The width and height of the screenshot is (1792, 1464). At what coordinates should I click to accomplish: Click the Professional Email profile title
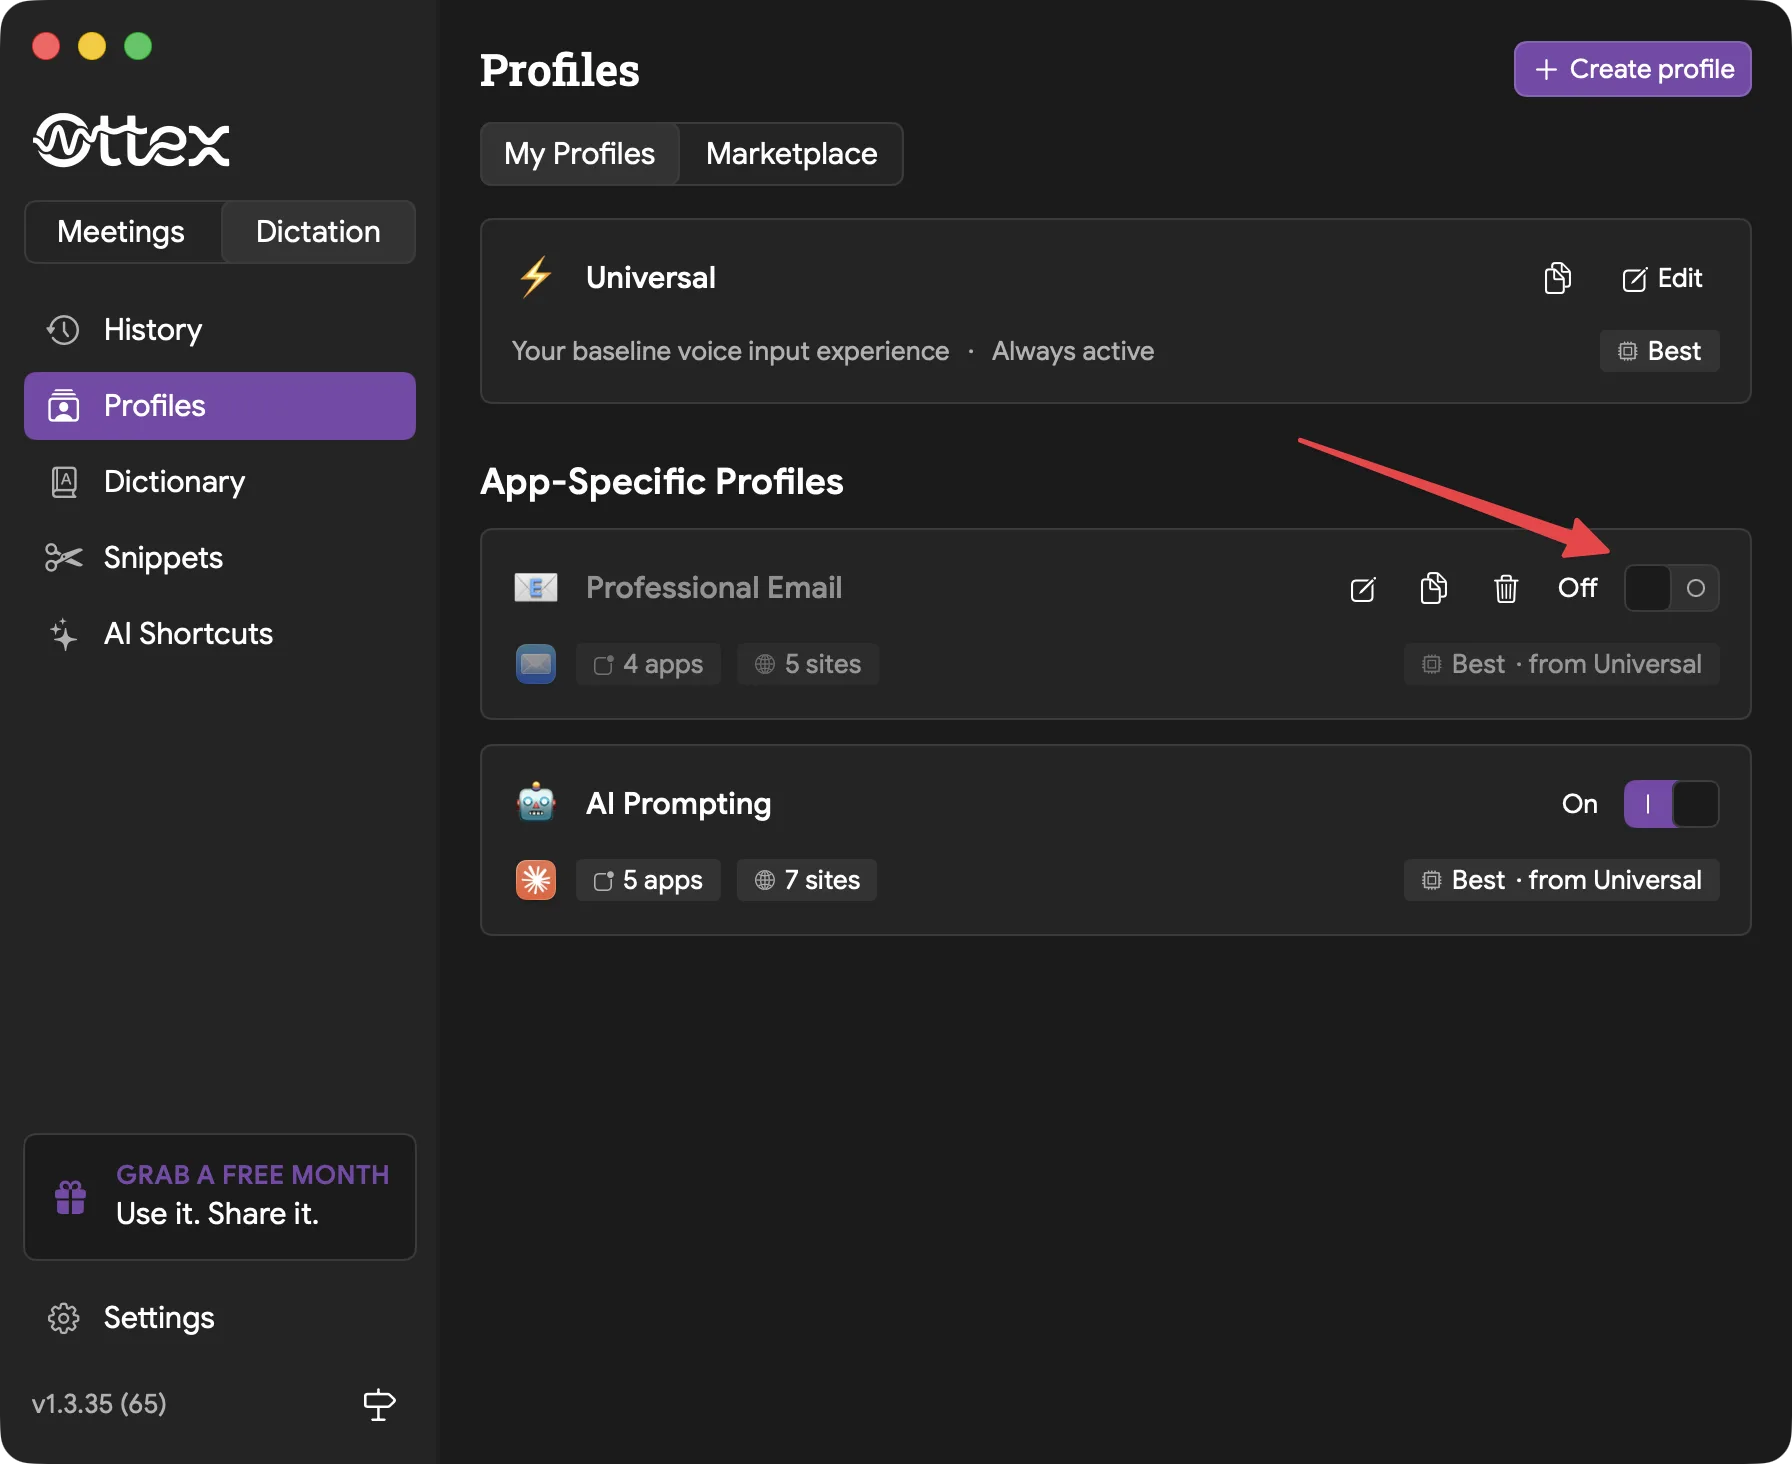click(x=714, y=588)
